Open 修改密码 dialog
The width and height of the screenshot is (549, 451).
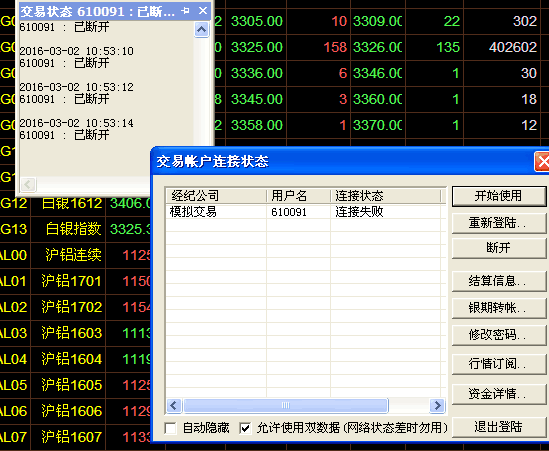499,335
